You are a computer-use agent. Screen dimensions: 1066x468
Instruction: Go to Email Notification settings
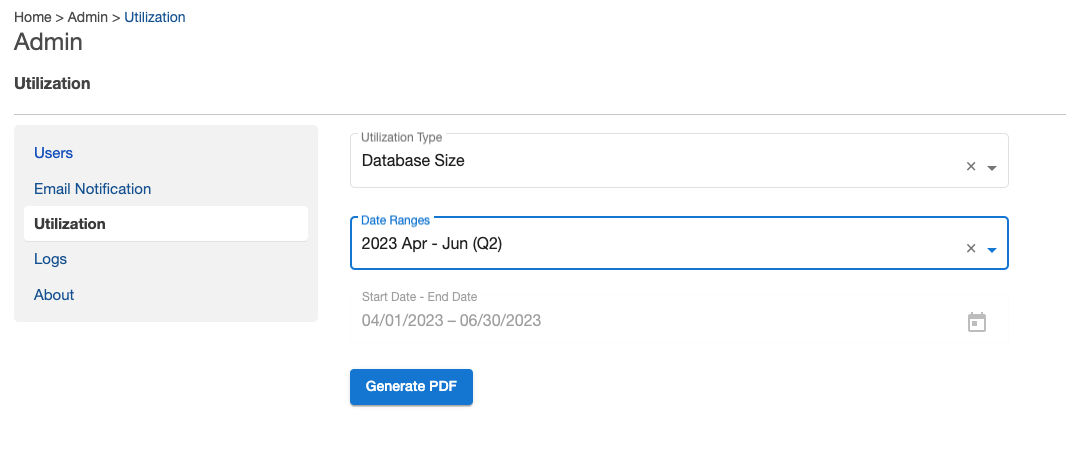92,189
